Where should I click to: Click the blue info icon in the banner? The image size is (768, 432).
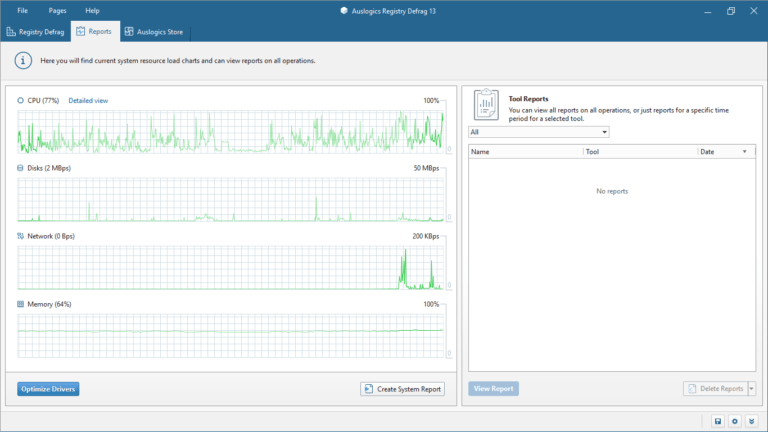point(22,61)
